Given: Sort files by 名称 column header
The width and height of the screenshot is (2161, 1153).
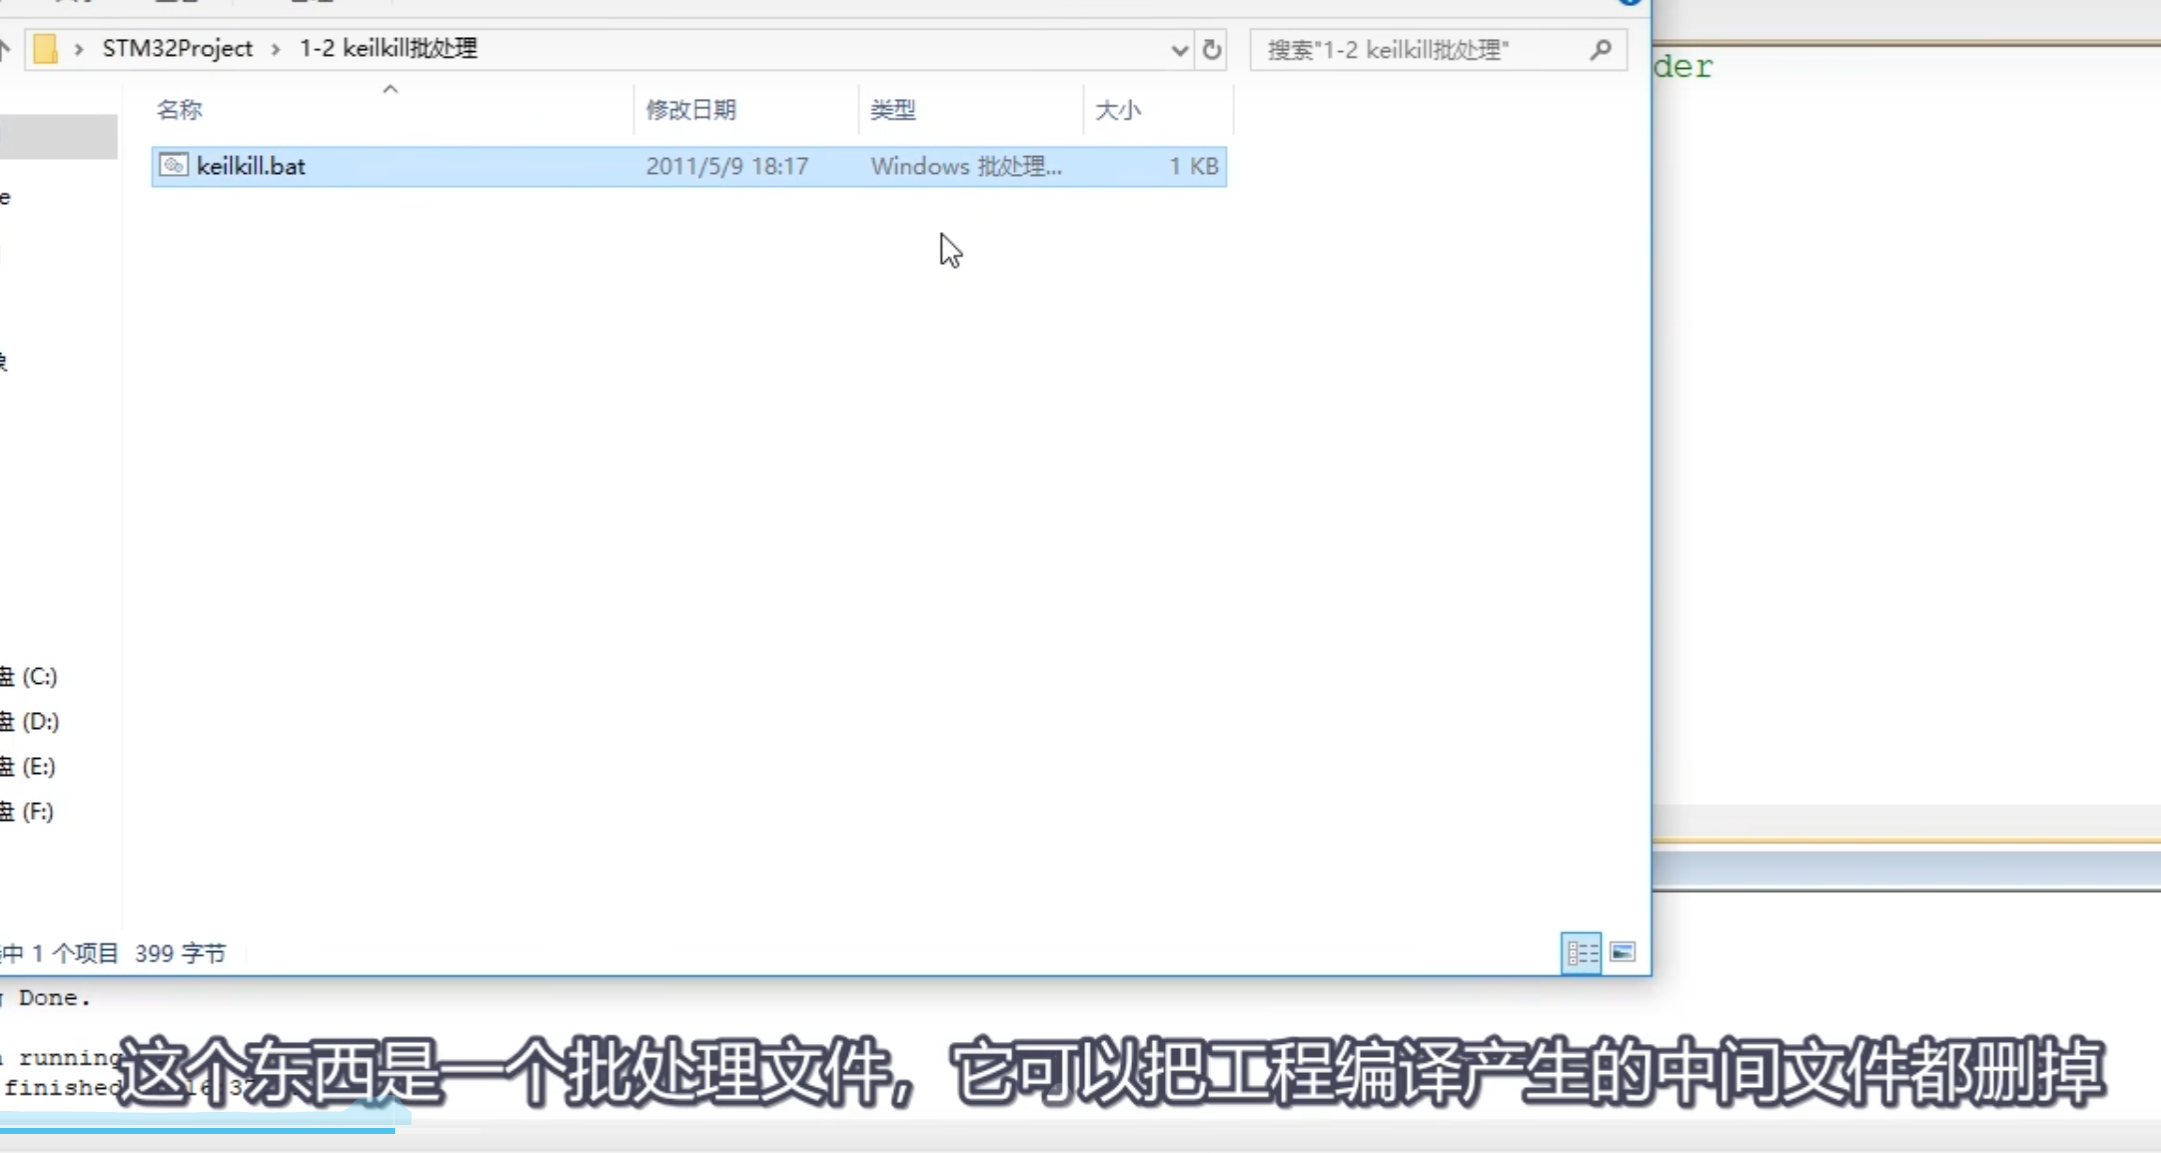Looking at the screenshot, I should [180, 110].
